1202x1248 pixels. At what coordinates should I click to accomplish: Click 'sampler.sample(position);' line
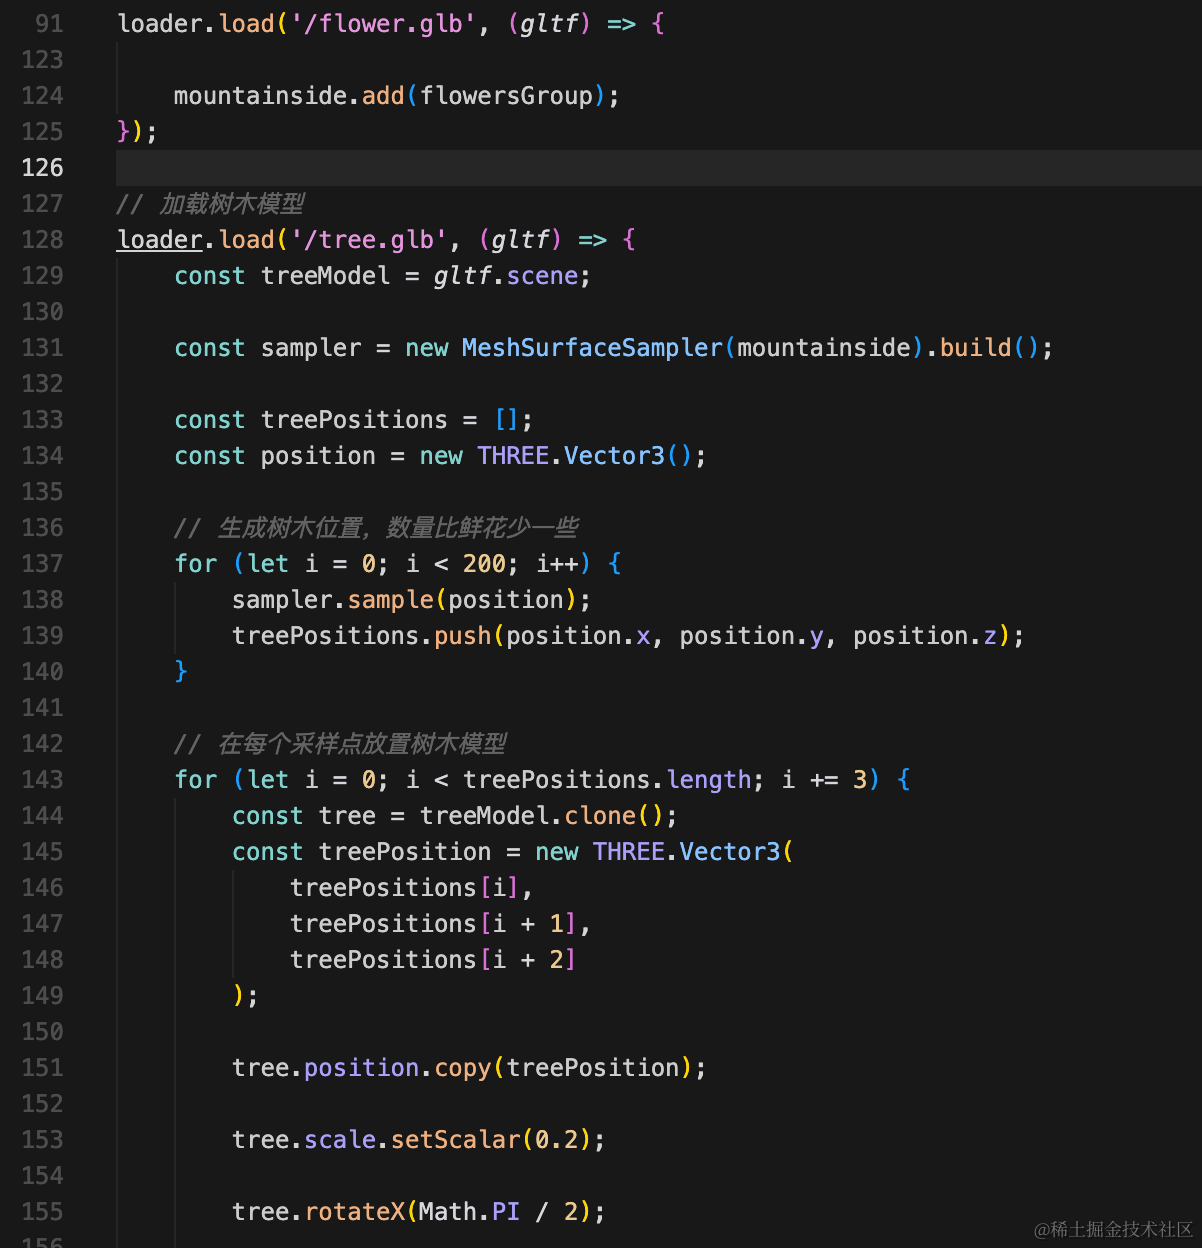pos(412,600)
